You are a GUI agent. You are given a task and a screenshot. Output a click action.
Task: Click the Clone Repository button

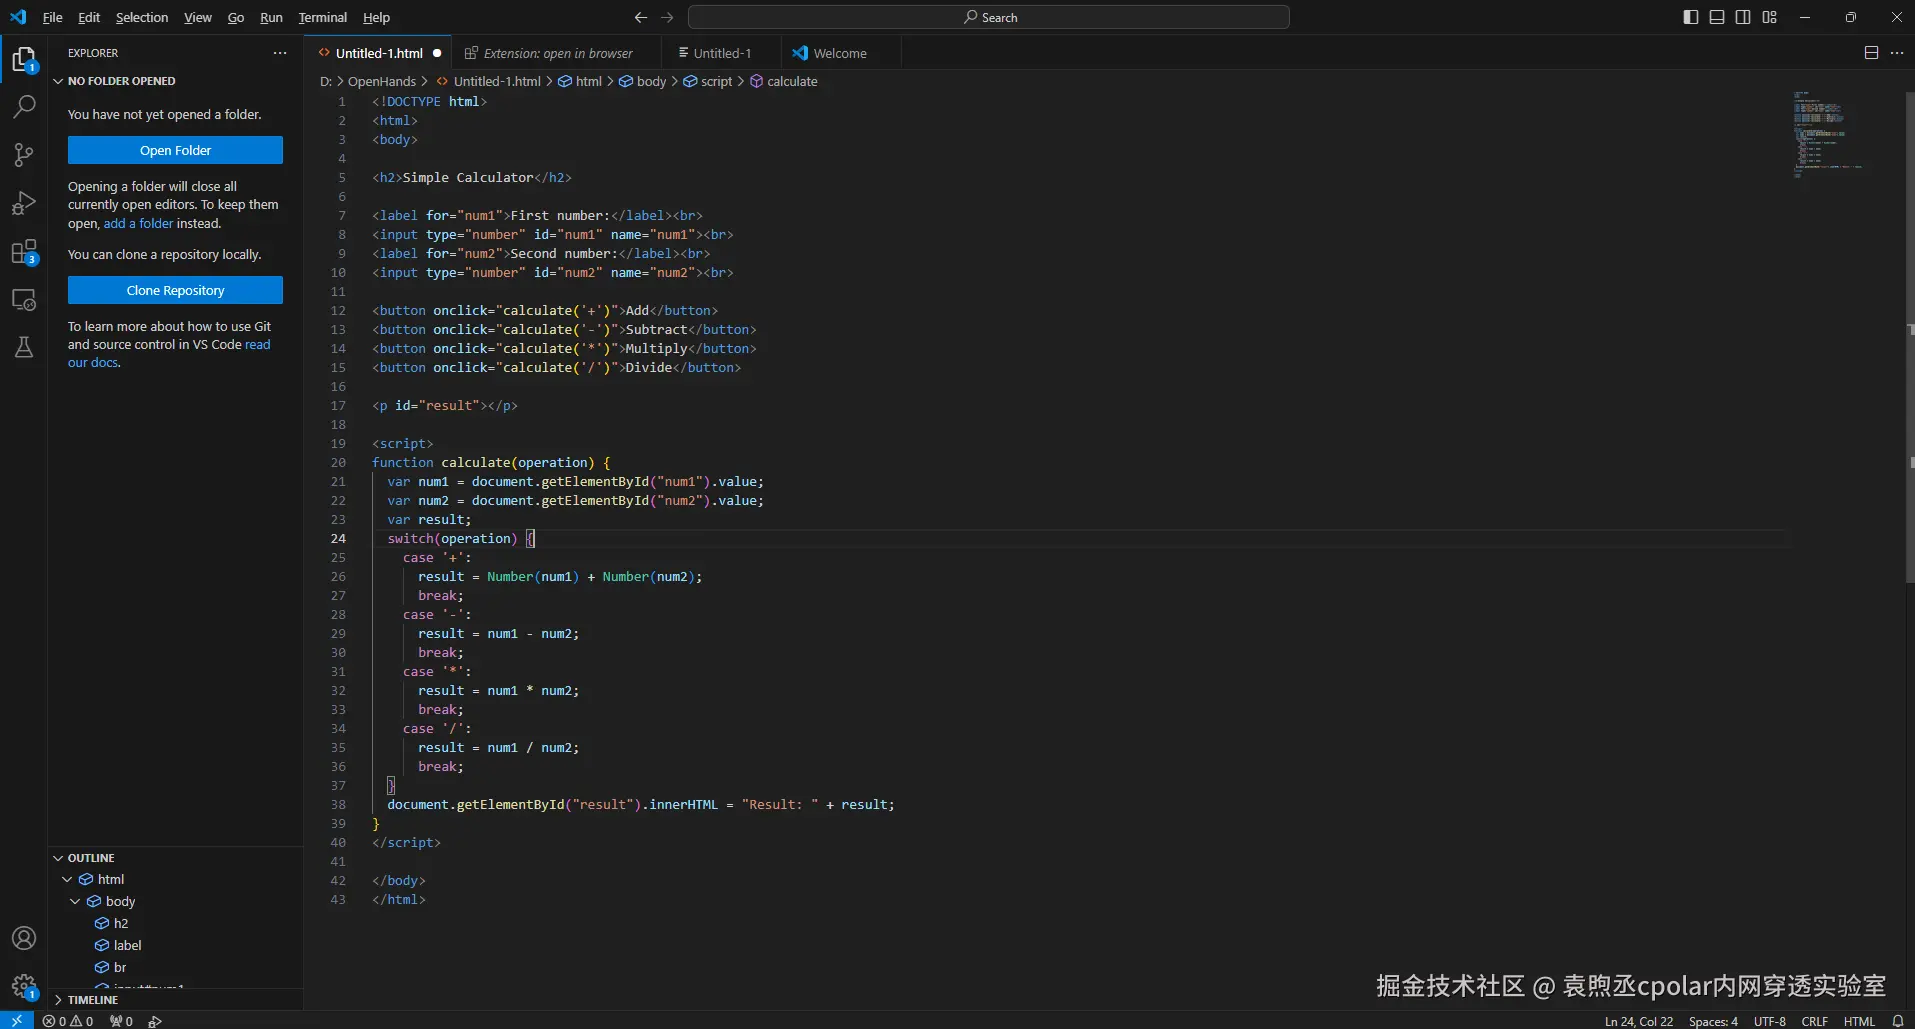pos(175,290)
